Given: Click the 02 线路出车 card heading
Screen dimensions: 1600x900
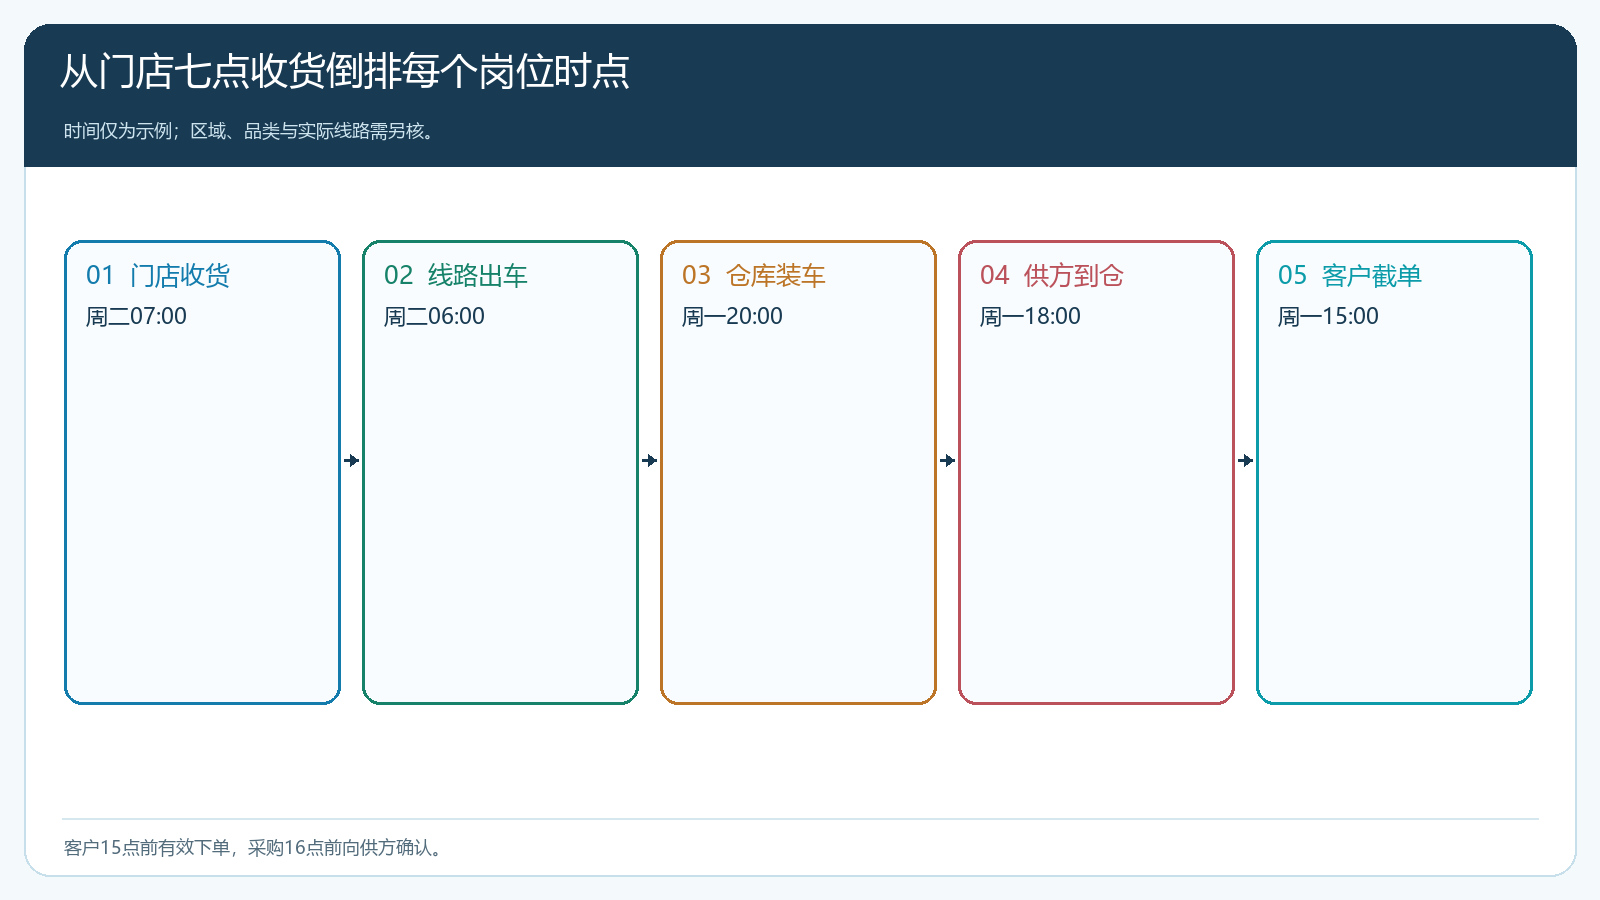Looking at the screenshot, I should point(456,275).
